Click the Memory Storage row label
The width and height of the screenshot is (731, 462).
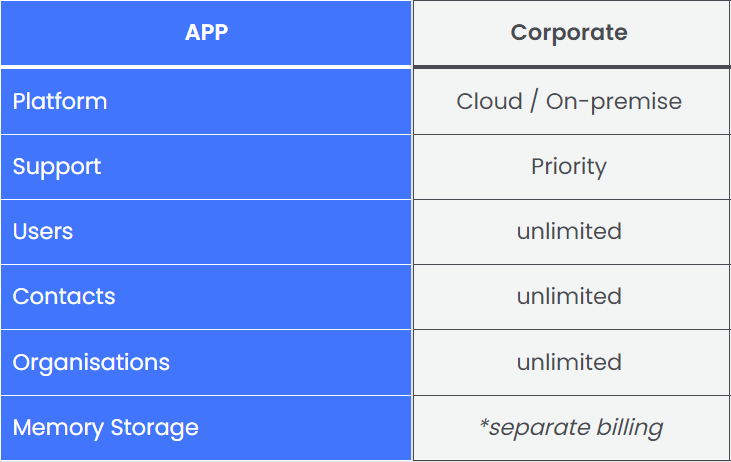click(206, 428)
